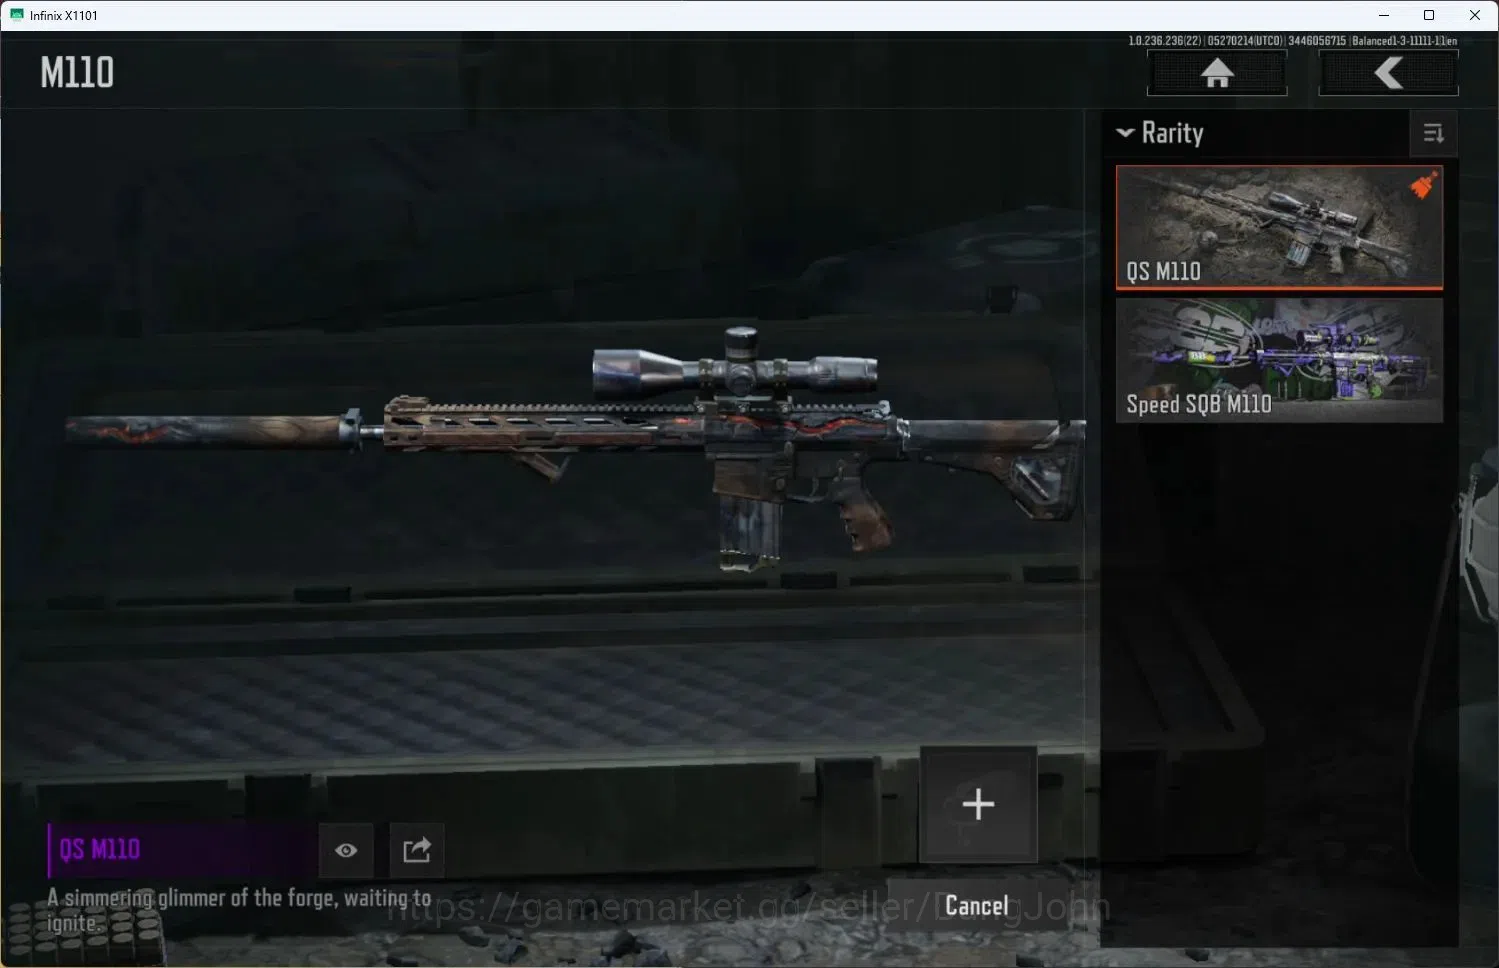Click the Infinix X1101 window icon
Viewport: 1499px width, 968px height.
[x=16, y=15]
